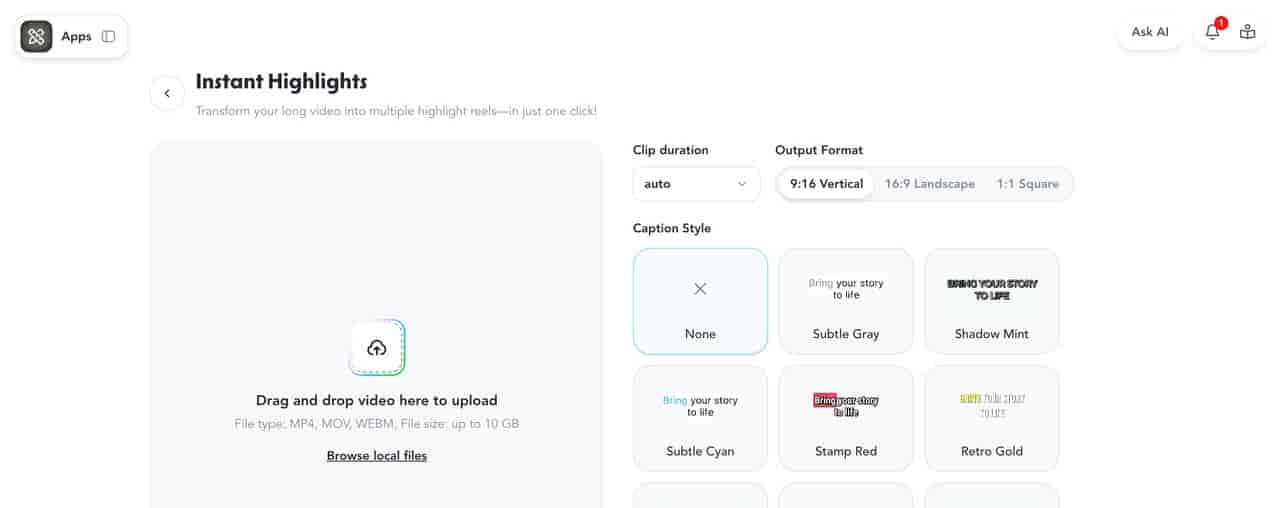This screenshot has height=508, width=1280.
Task: Click the Apps menu label
Action: [76, 37]
